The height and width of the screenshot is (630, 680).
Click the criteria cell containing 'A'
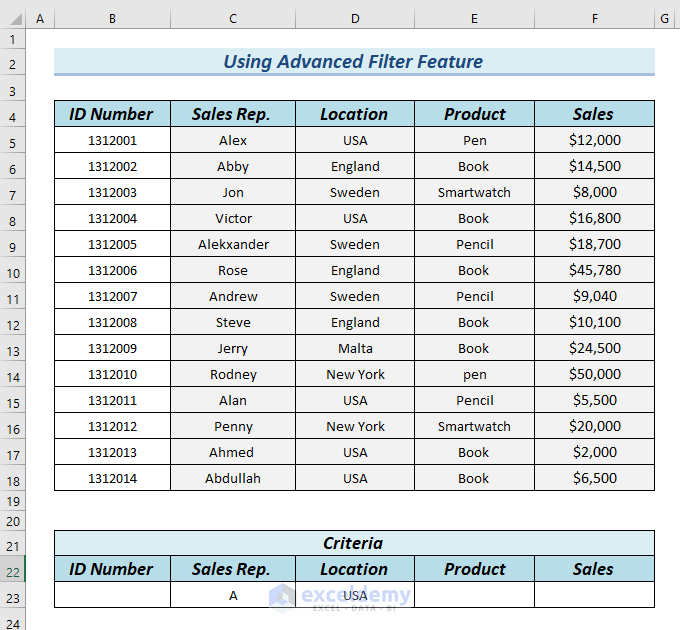[x=233, y=595]
